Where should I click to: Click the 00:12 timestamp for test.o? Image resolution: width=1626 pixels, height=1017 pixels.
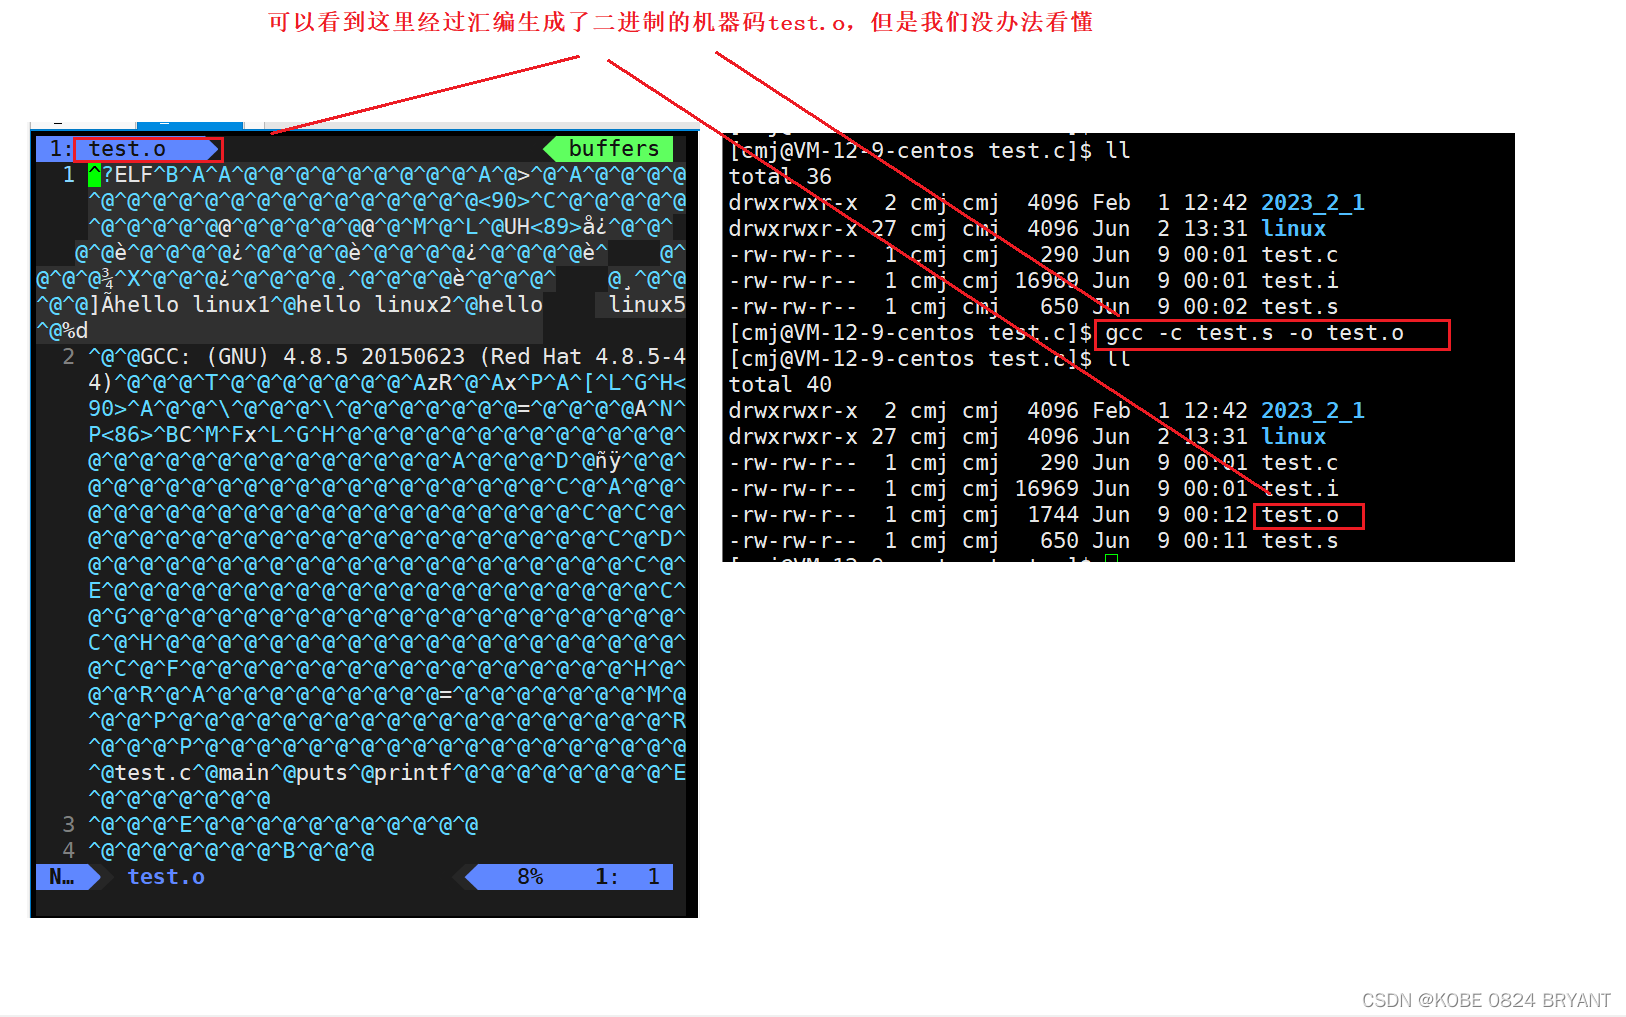click(x=1215, y=515)
